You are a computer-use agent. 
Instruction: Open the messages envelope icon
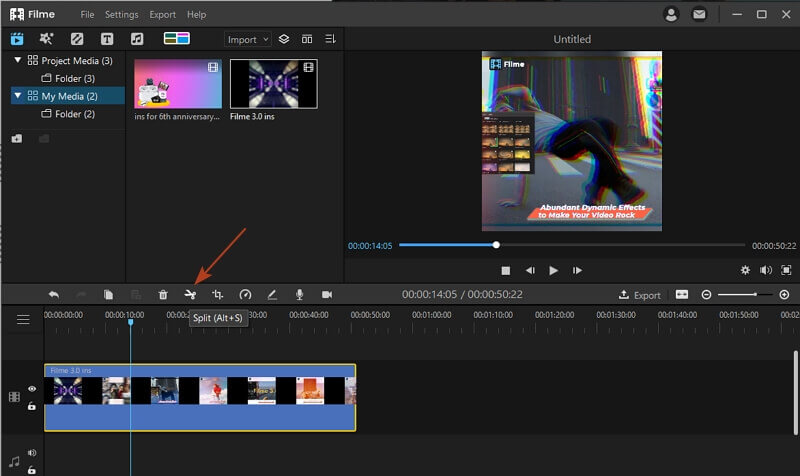(699, 14)
